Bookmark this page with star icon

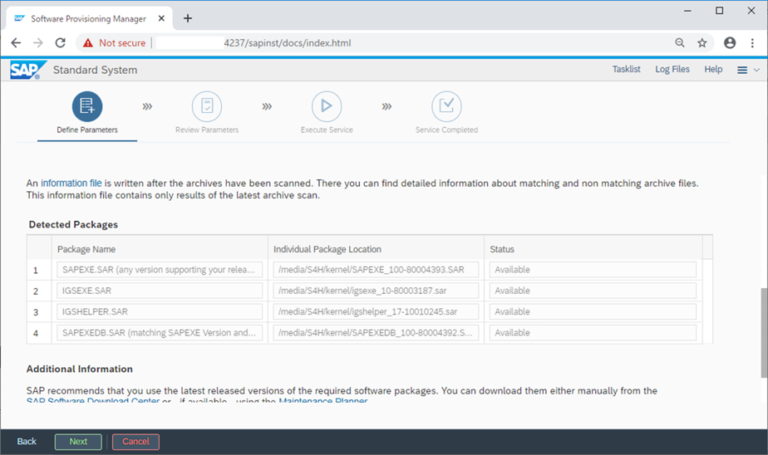702,43
